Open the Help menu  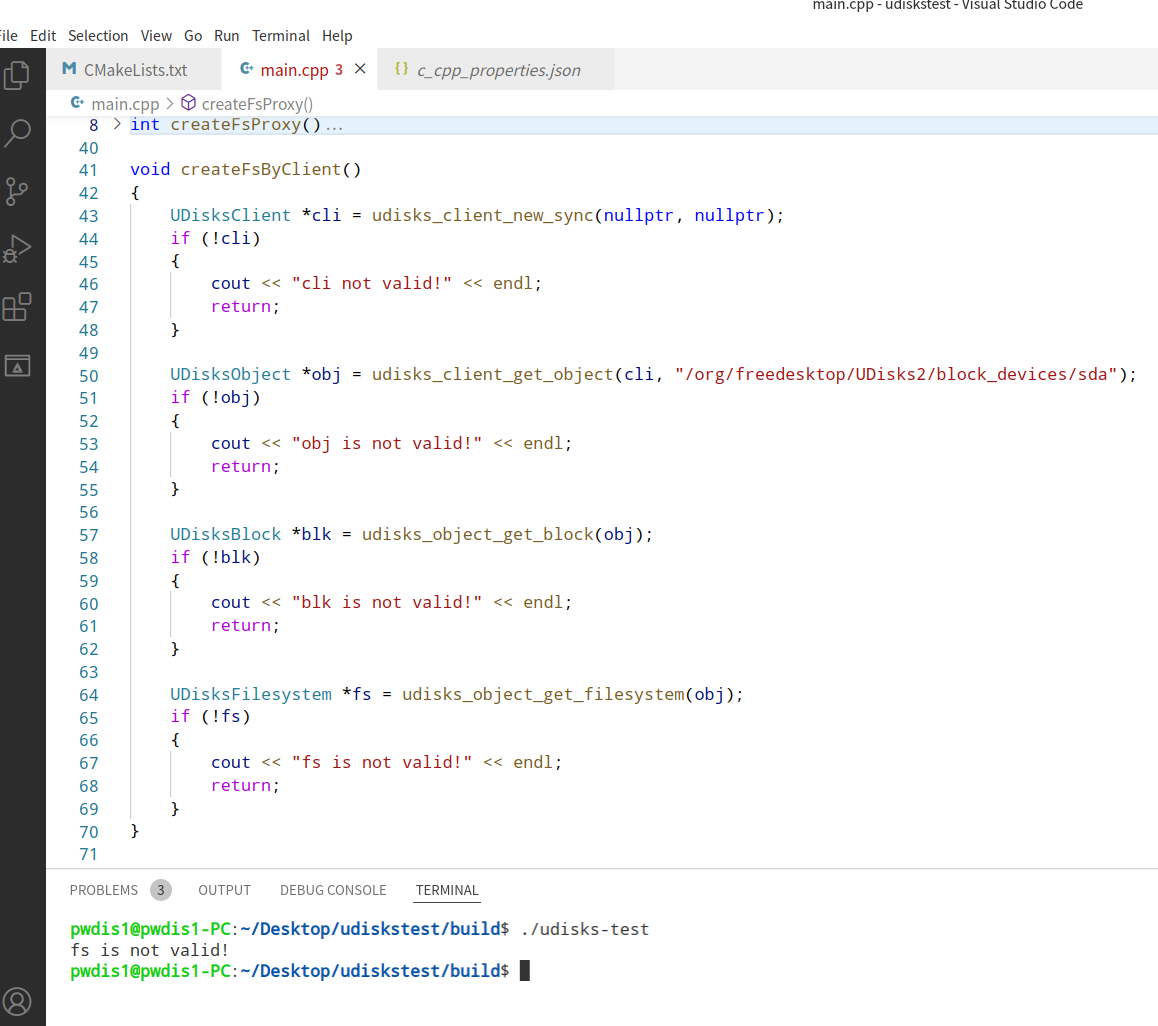pos(337,35)
